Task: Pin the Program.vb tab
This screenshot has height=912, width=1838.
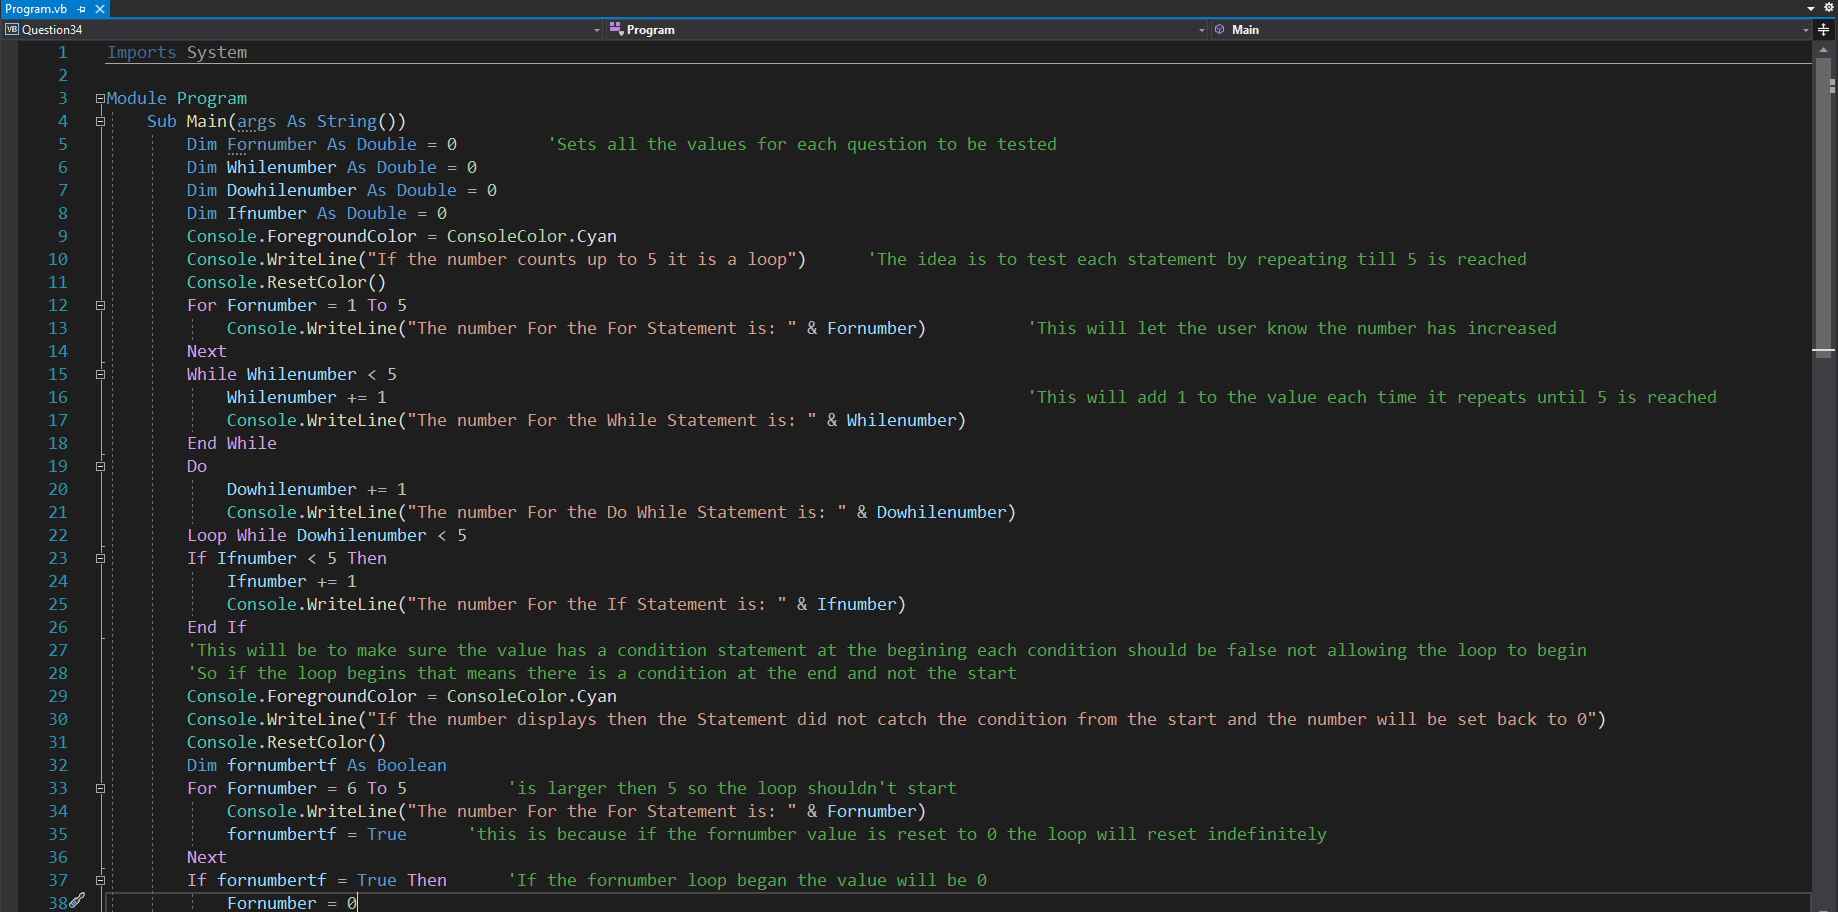Action: point(82,9)
